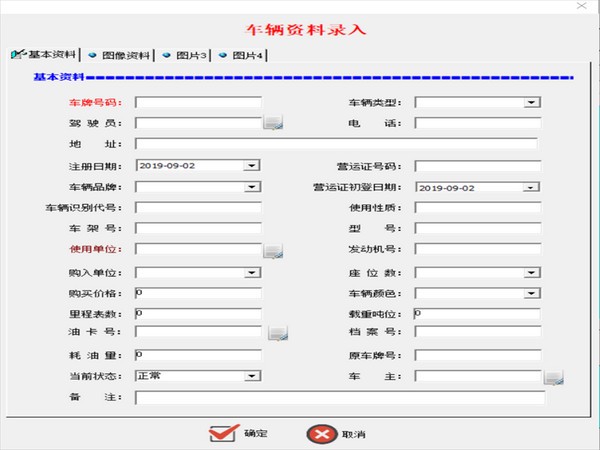Focus the 车架号 input field

point(198,228)
